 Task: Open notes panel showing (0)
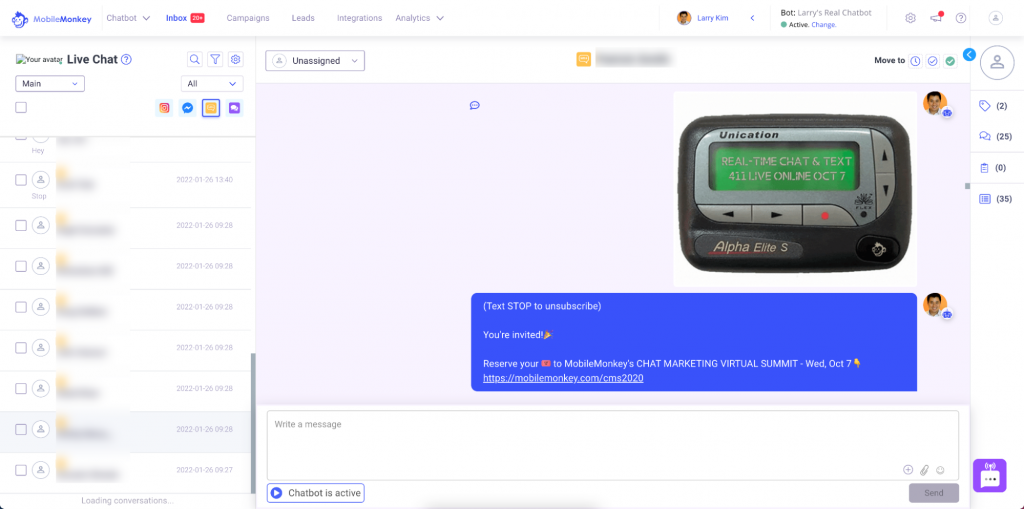[993, 168]
